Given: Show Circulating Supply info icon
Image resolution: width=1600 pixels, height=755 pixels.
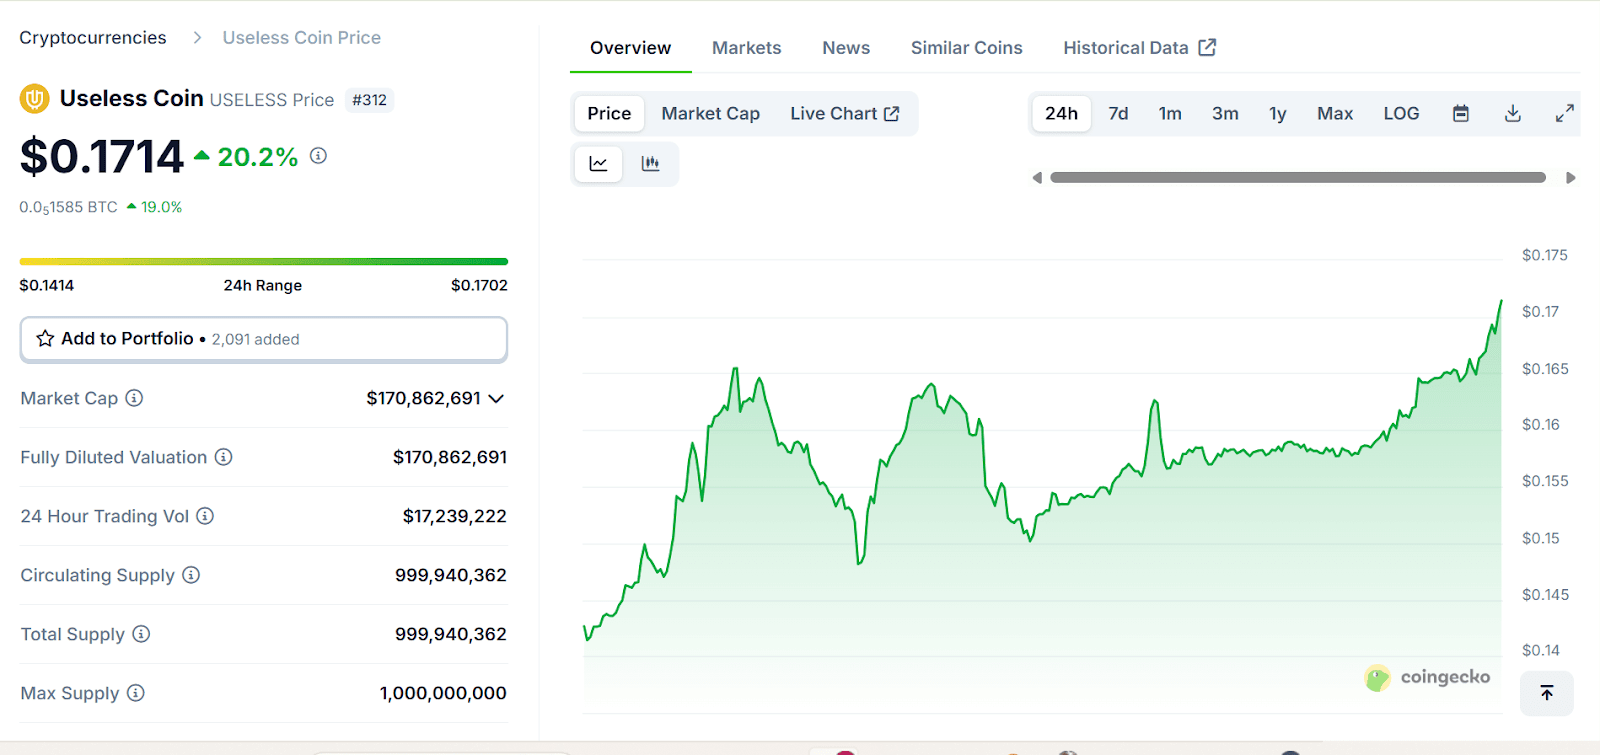Looking at the screenshot, I should [191, 575].
